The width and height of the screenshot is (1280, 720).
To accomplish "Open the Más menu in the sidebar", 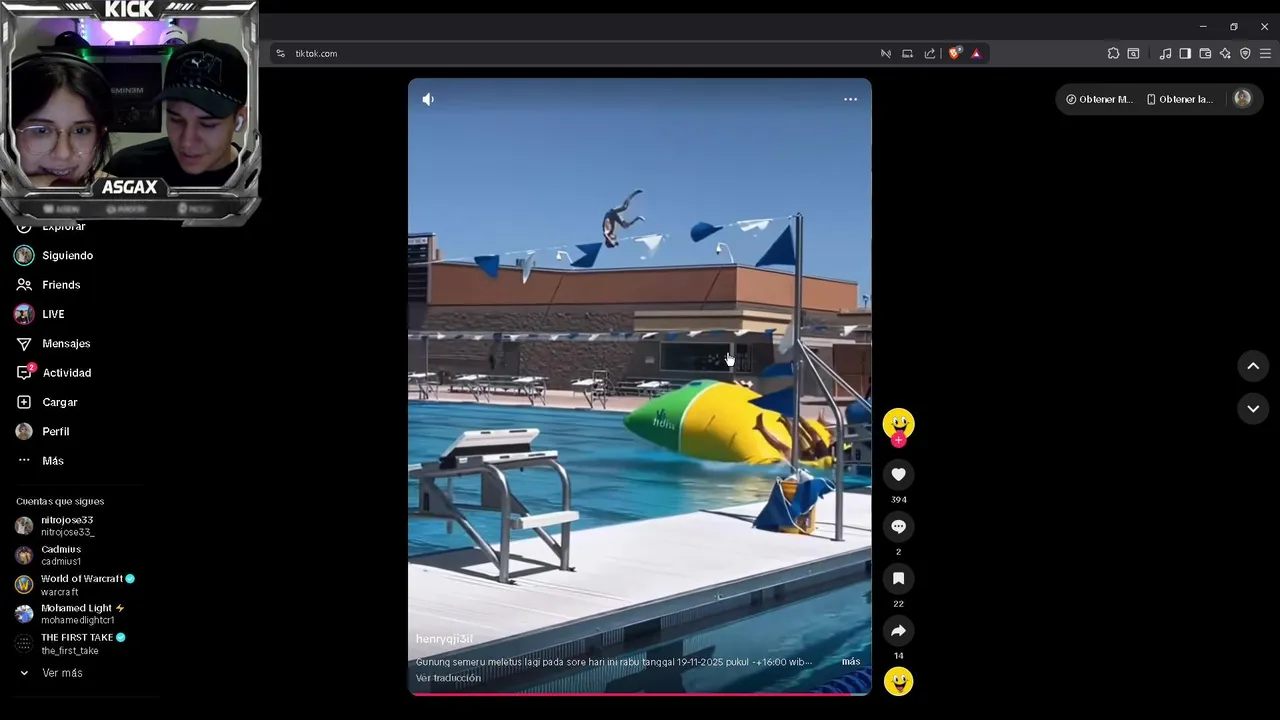I will click(53, 461).
